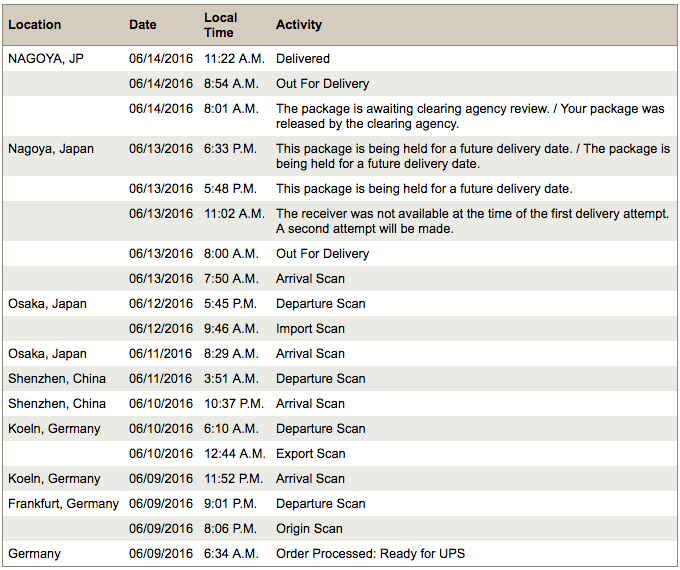Select the Import Scan activity row
680x570 pixels.
click(310, 329)
